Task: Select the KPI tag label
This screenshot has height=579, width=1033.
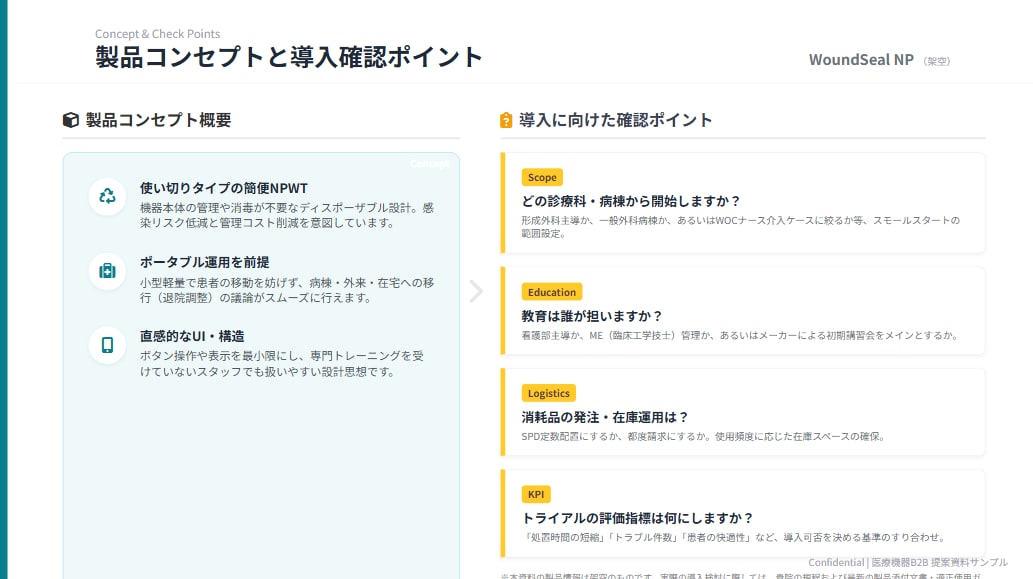Action: coord(536,494)
